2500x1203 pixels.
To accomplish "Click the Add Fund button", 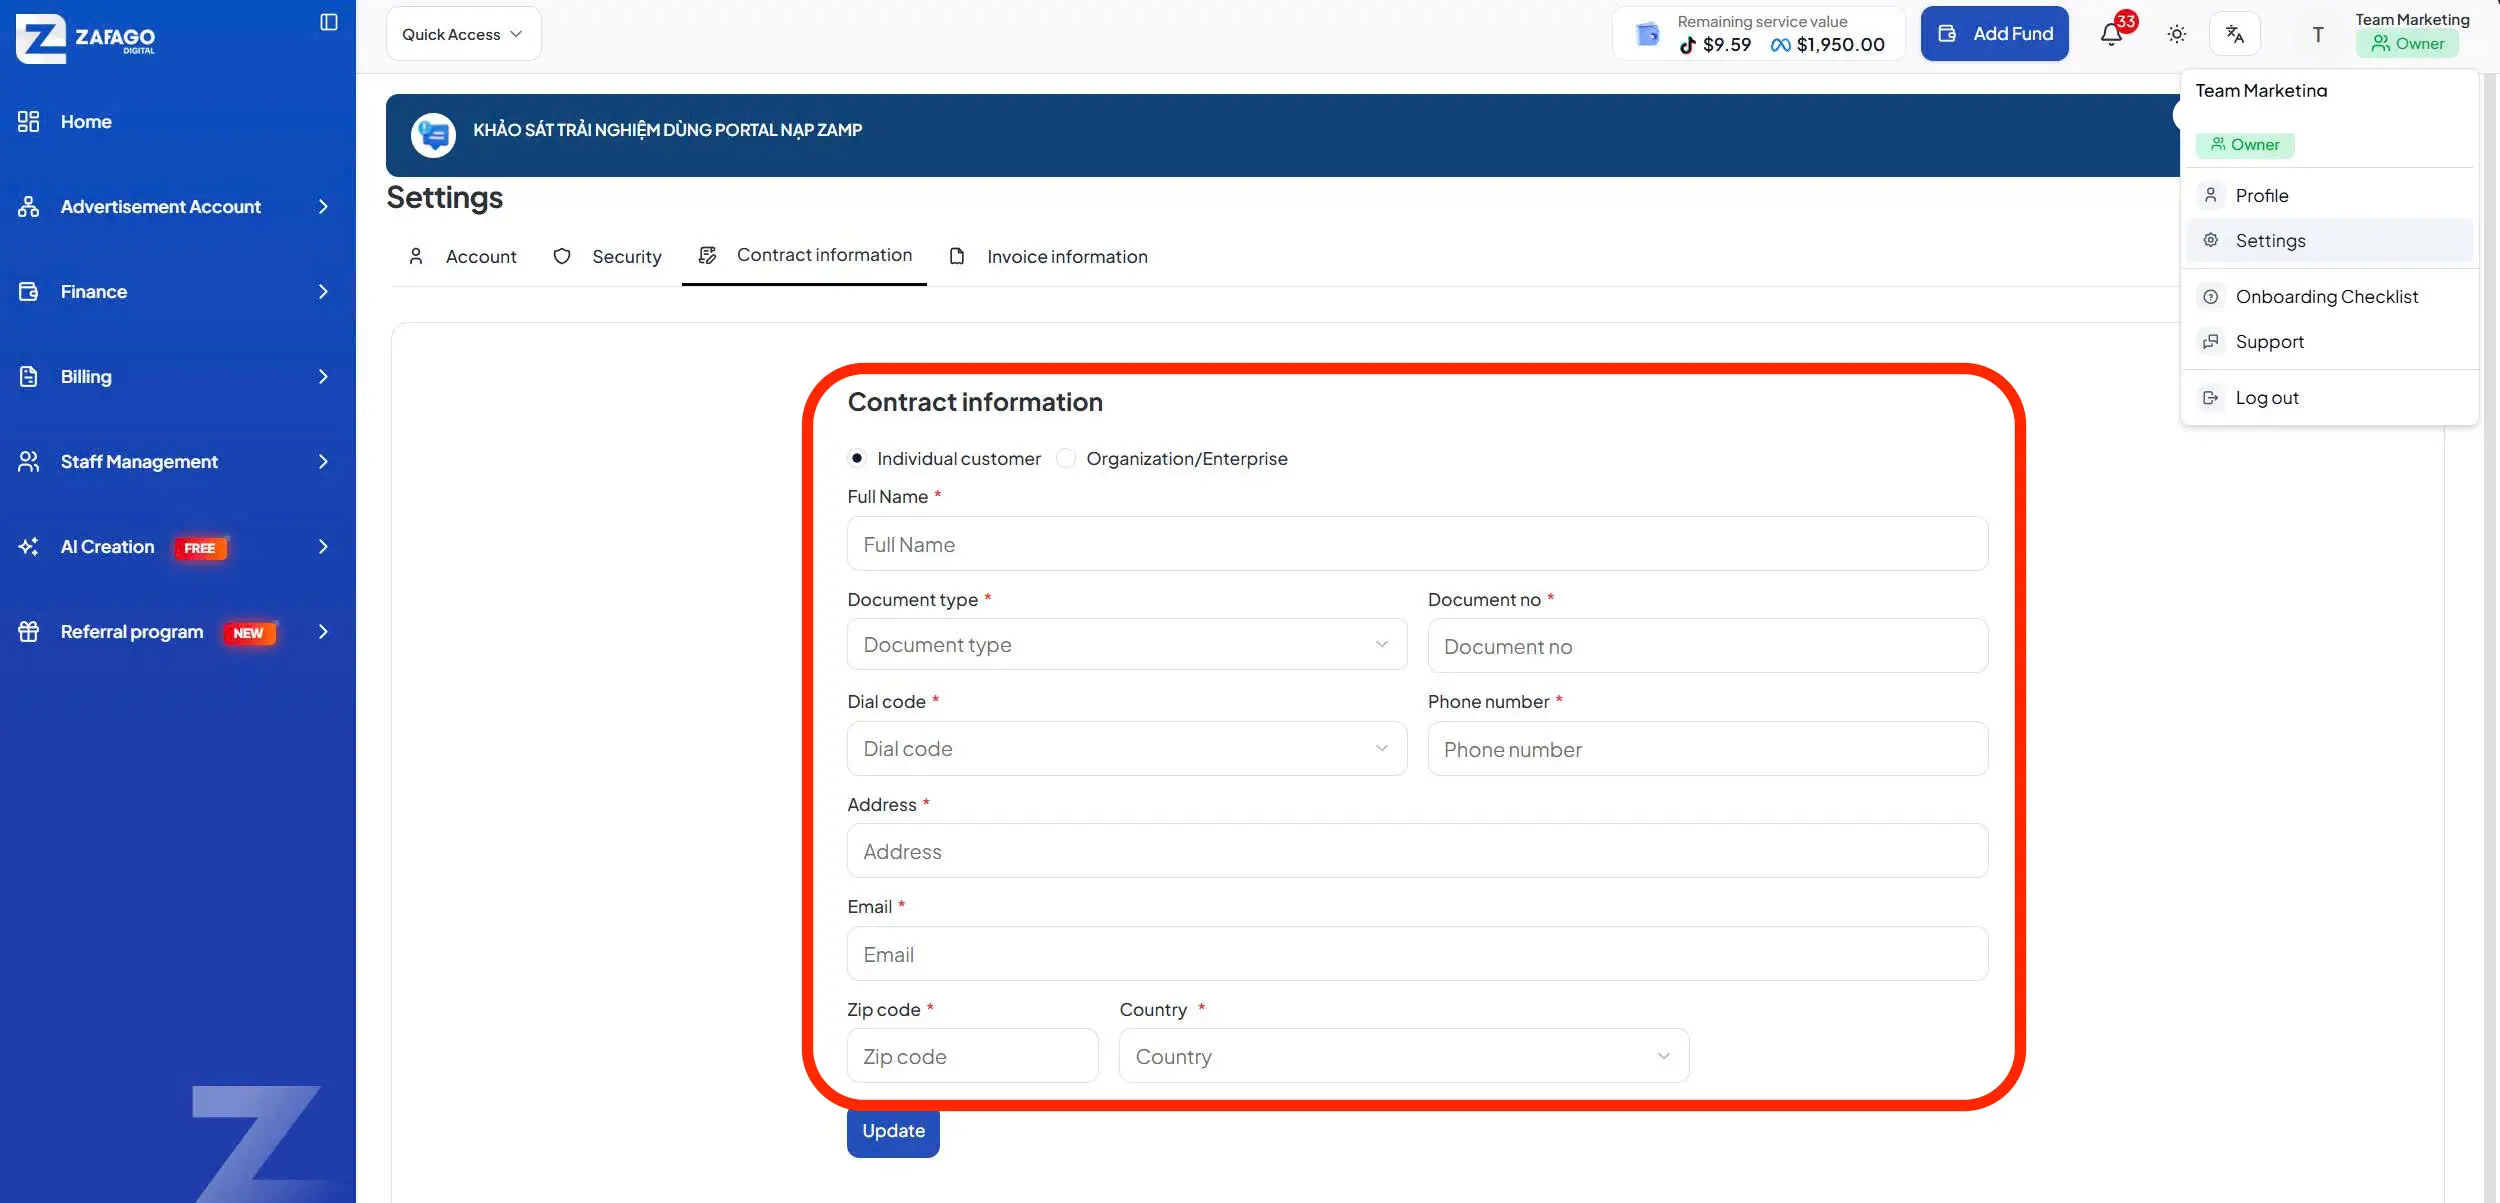I will tap(1994, 34).
